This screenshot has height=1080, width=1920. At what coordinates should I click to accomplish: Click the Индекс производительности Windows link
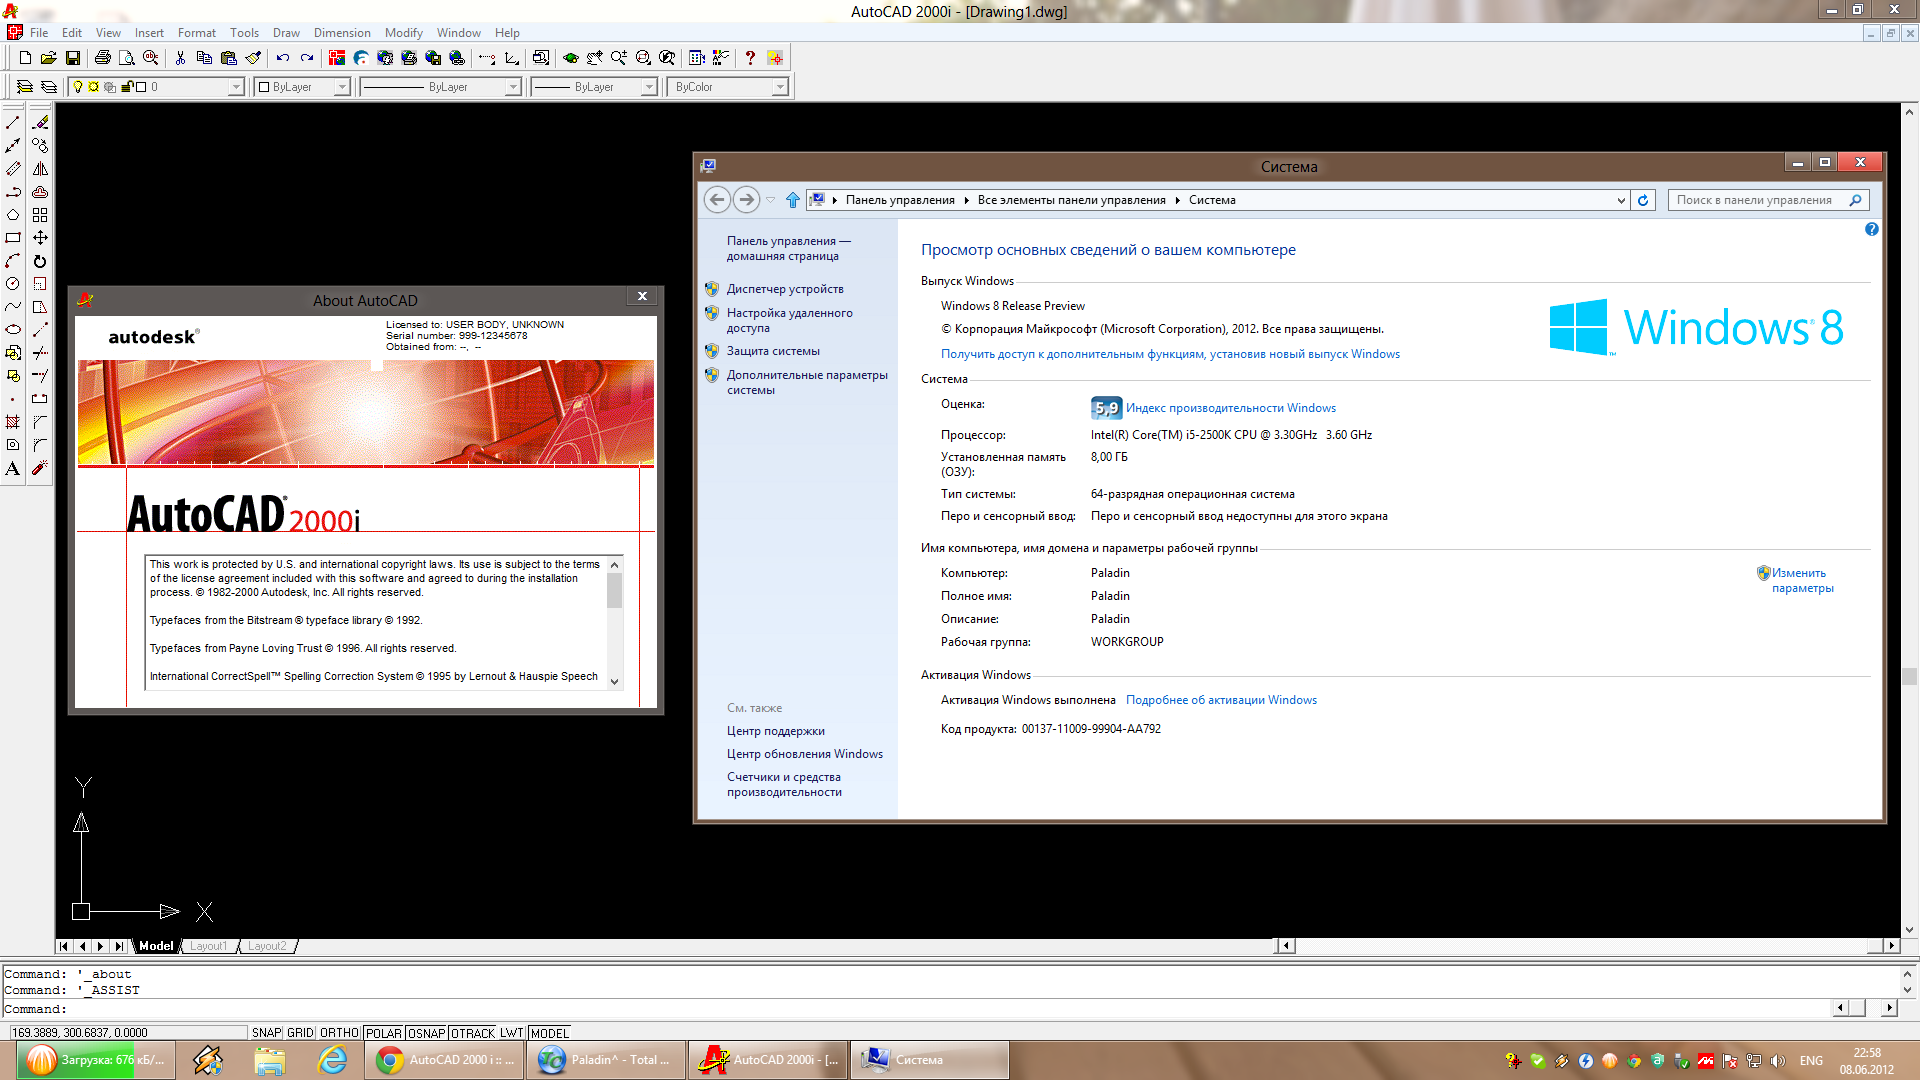pyautogui.click(x=1230, y=408)
